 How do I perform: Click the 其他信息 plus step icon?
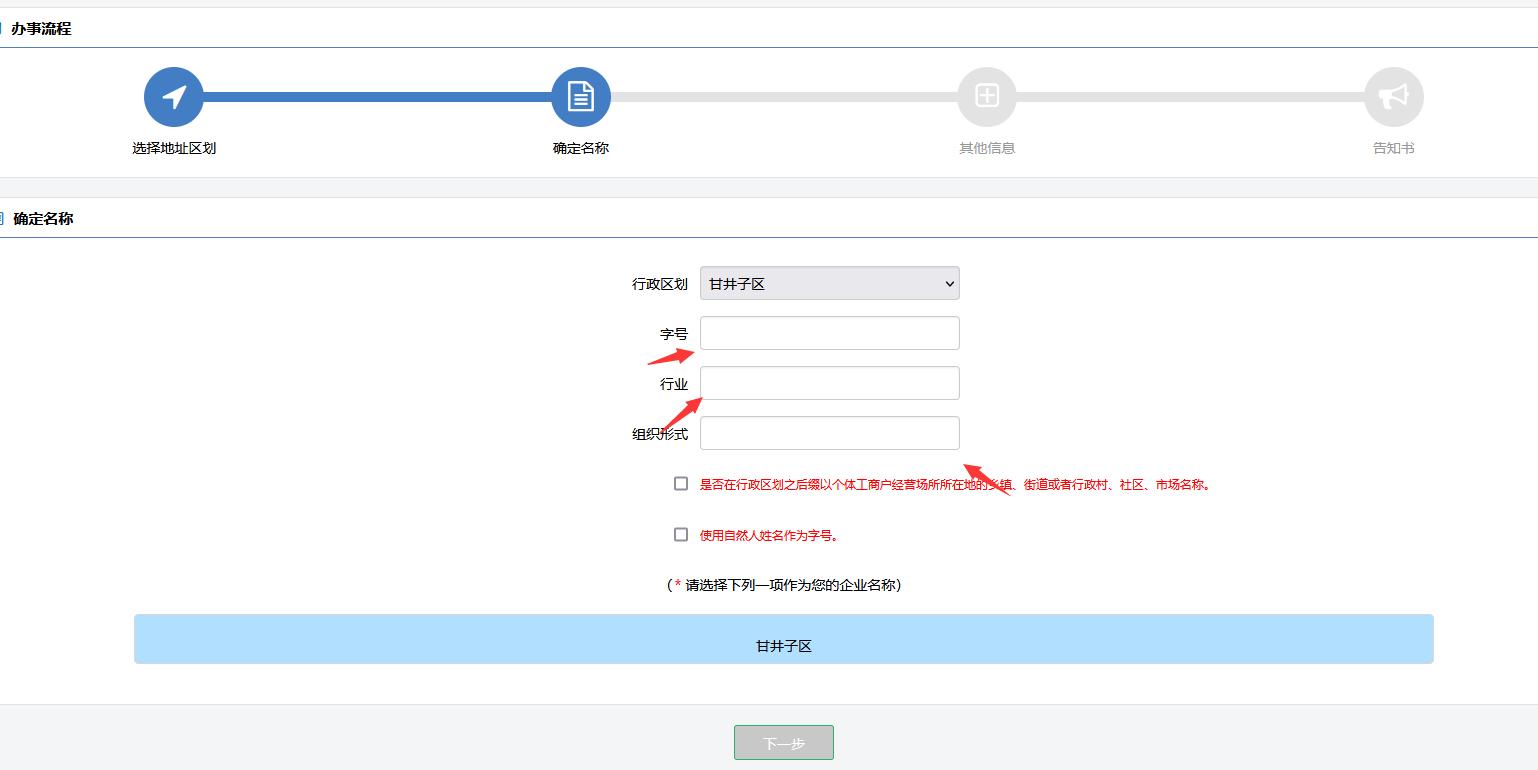pyautogui.click(x=987, y=97)
